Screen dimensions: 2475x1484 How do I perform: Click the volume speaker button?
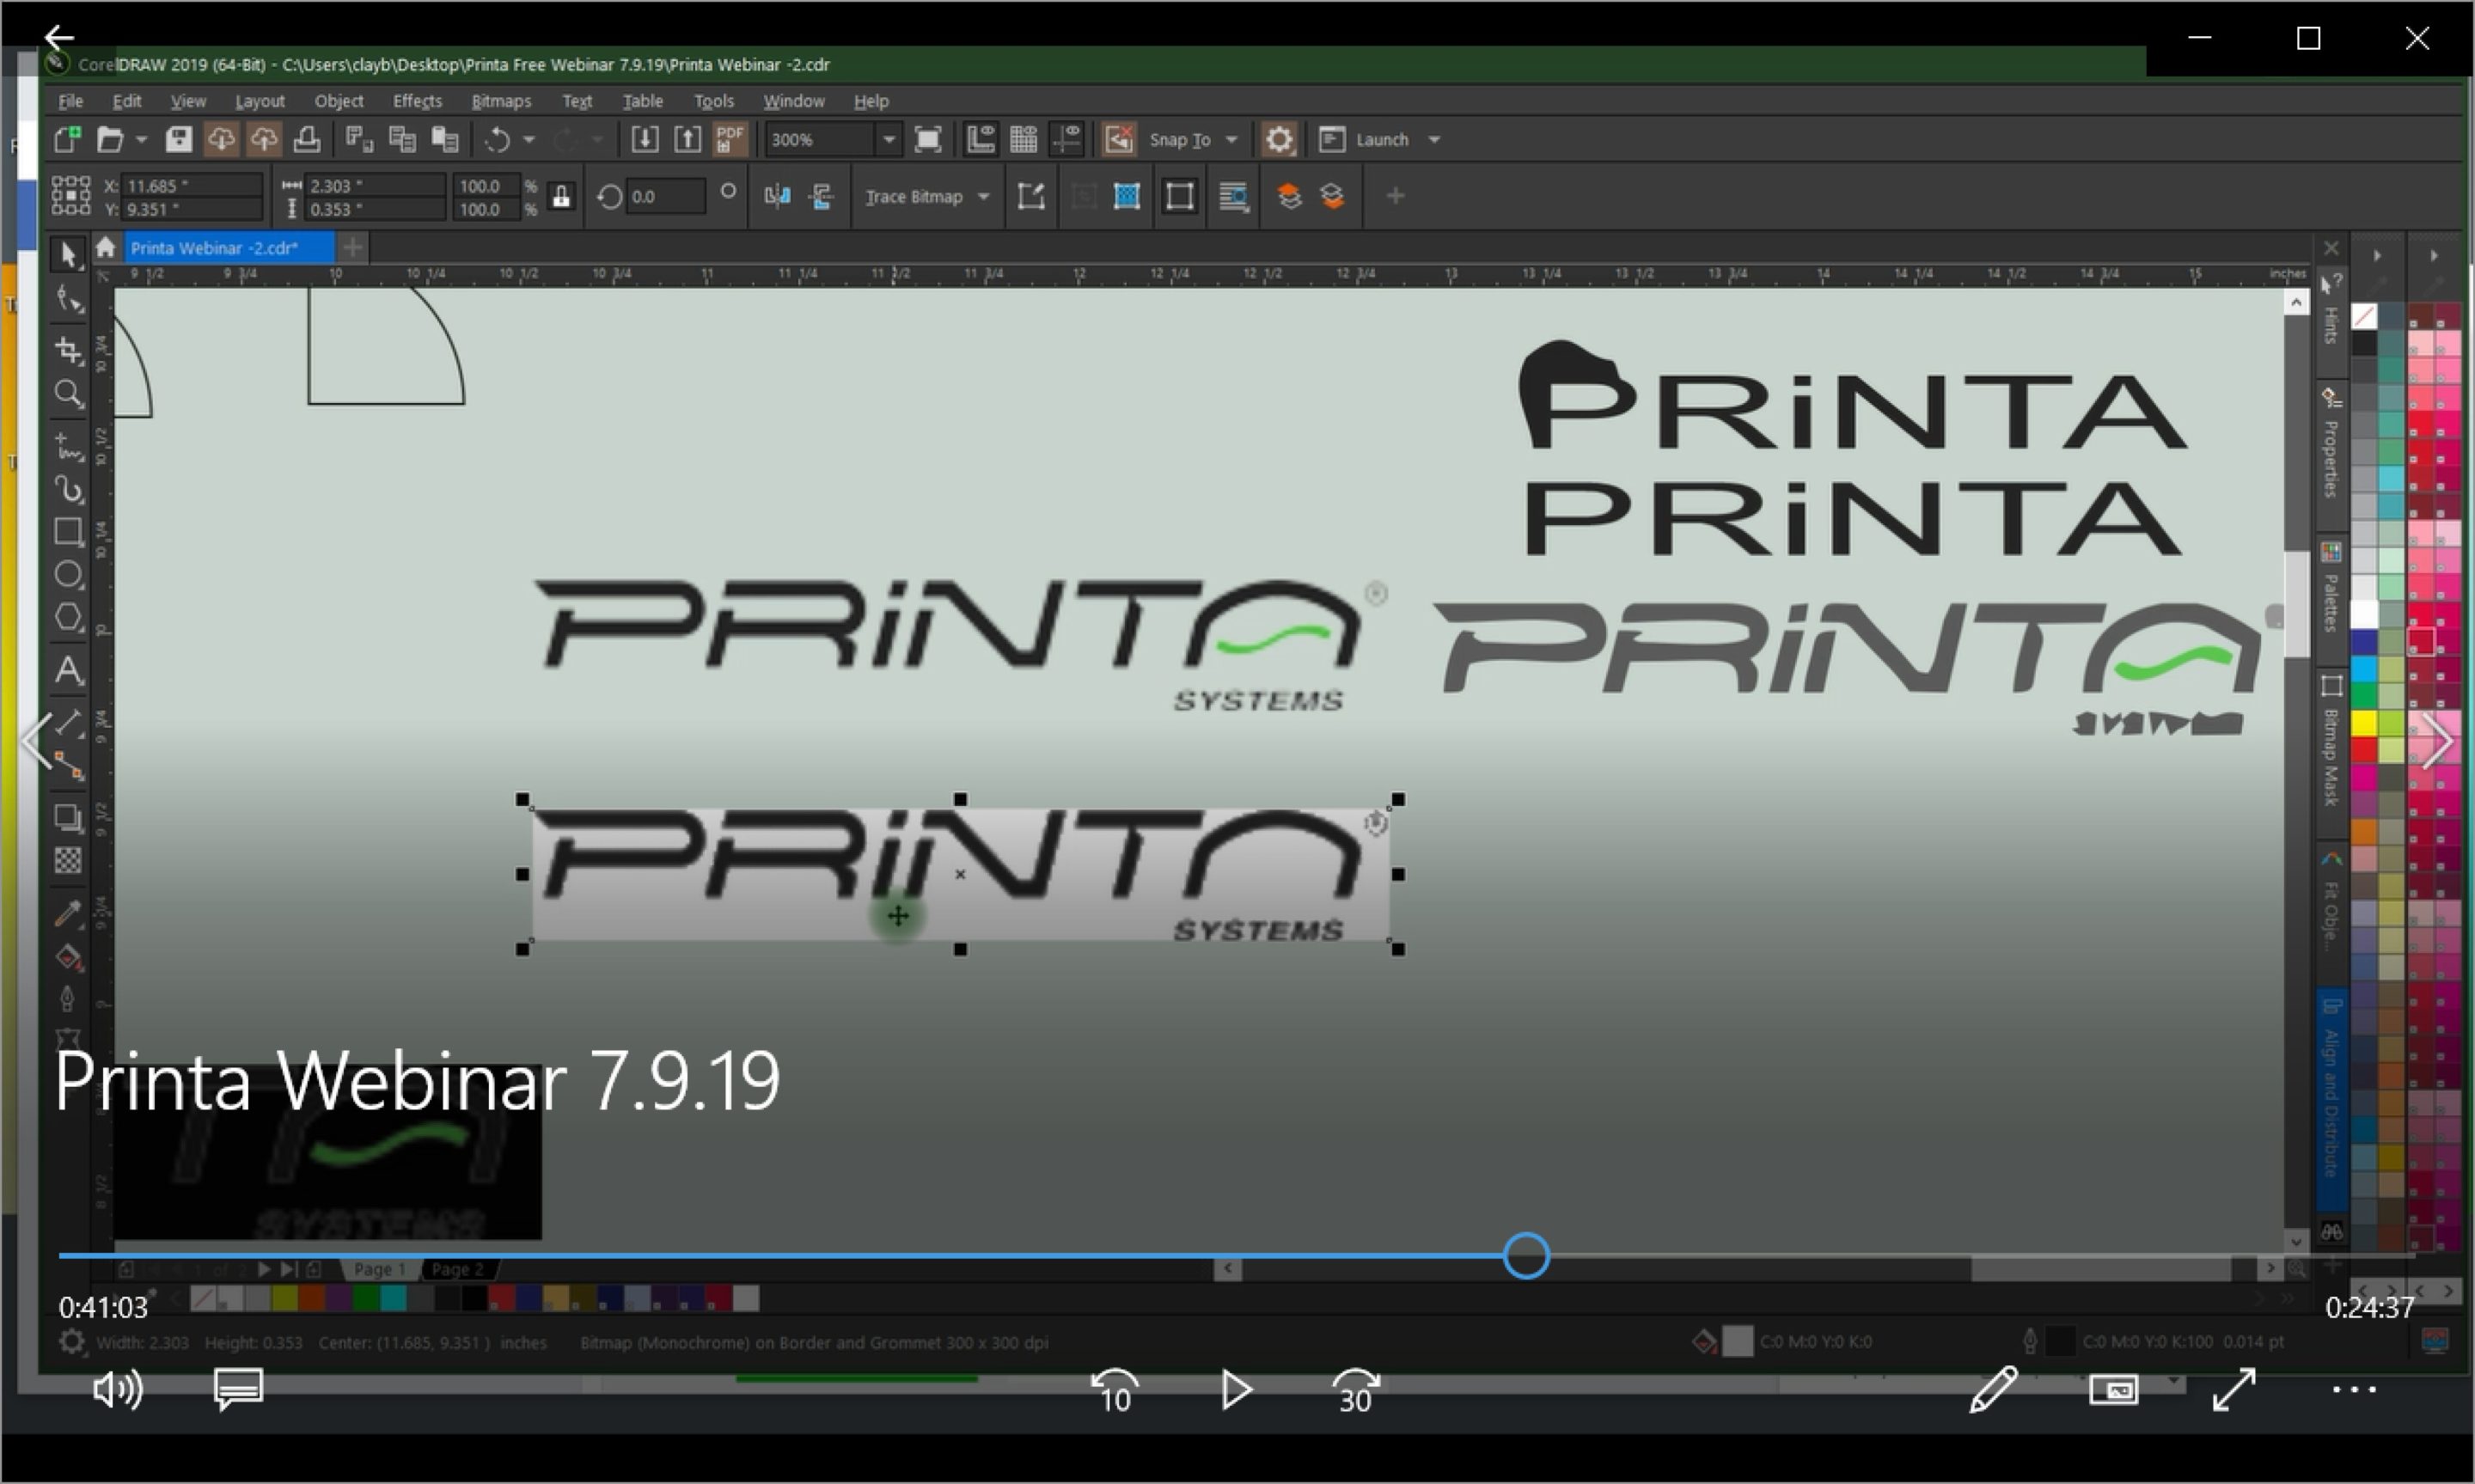117,1389
